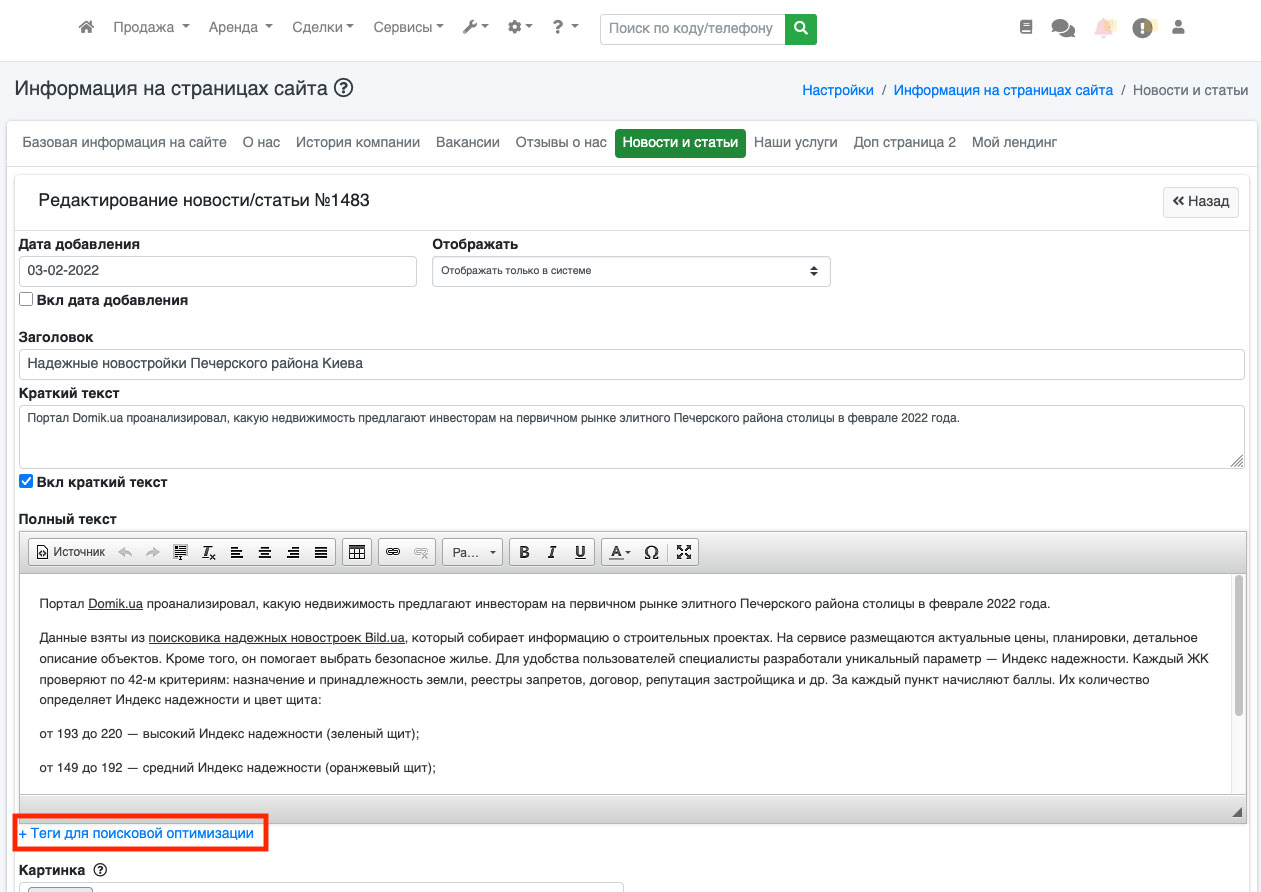Screen dimensions: 1261x892
Task: Enable the 'Вкл дата добавления' checkbox
Action: click(x=27, y=300)
